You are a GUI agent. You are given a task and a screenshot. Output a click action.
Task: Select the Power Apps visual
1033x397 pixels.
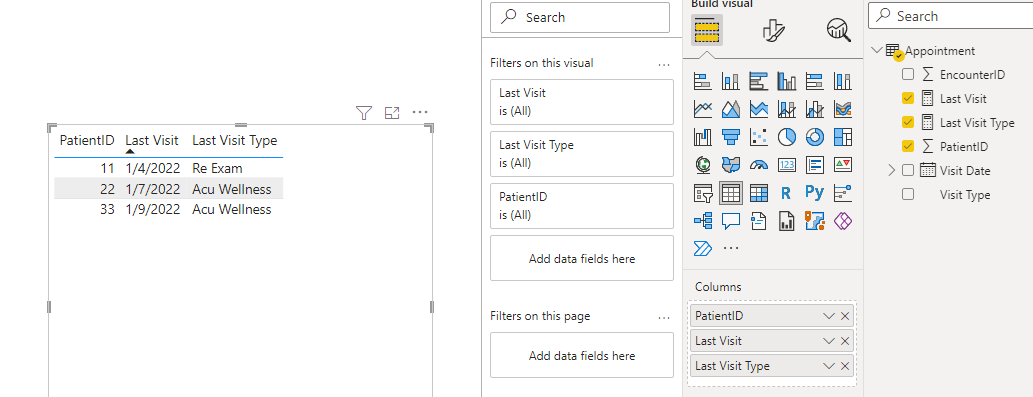click(x=843, y=221)
